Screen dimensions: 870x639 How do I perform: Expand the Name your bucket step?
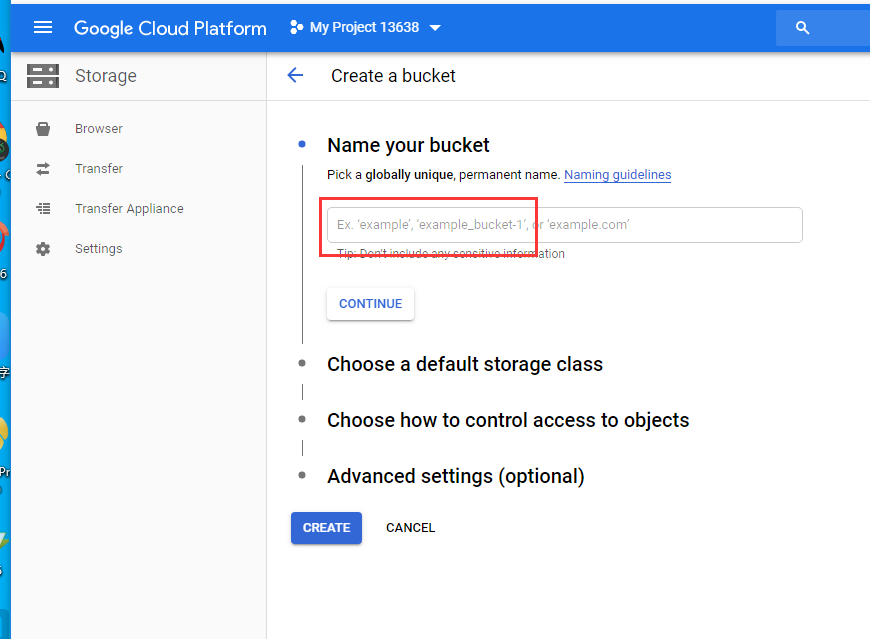tap(408, 145)
